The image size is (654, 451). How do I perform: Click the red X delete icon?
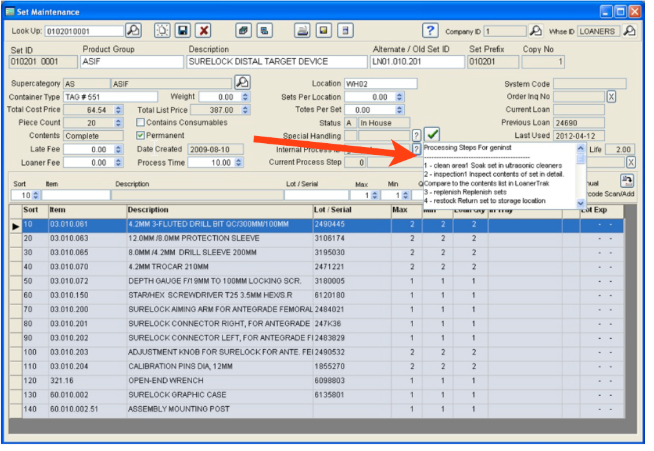tap(203, 30)
